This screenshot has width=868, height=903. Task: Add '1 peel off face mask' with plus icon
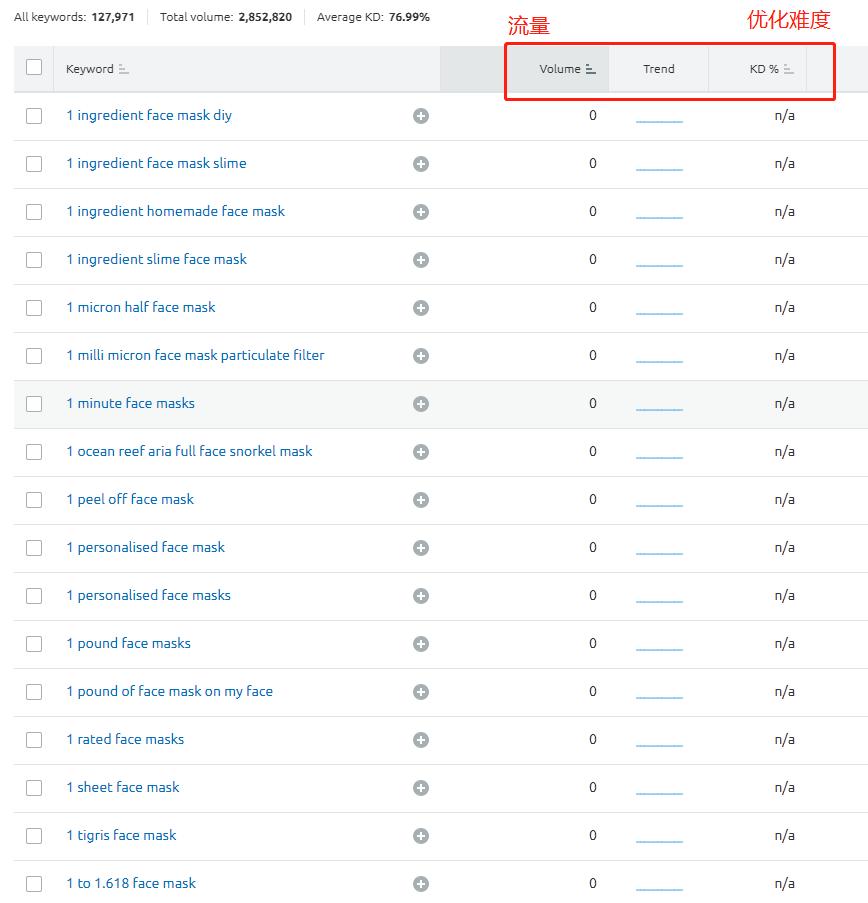(421, 500)
